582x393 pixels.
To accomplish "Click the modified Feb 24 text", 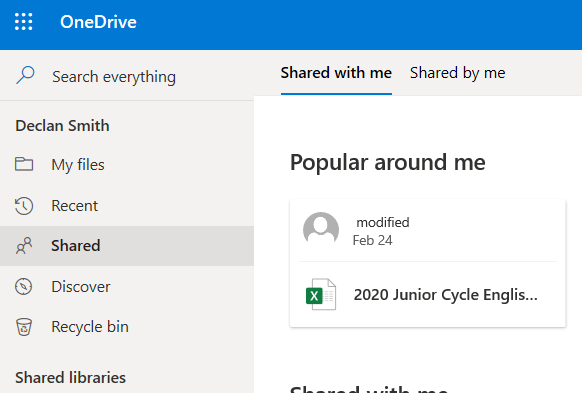I will tap(381, 231).
